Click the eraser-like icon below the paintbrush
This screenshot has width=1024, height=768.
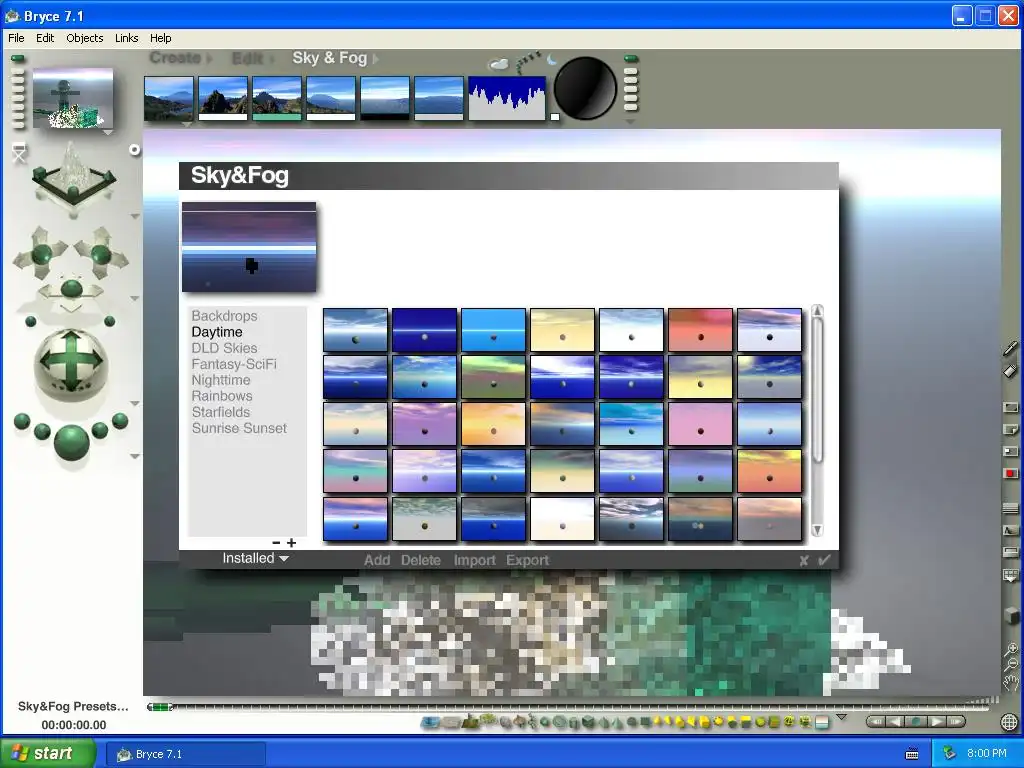click(x=1010, y=371)
